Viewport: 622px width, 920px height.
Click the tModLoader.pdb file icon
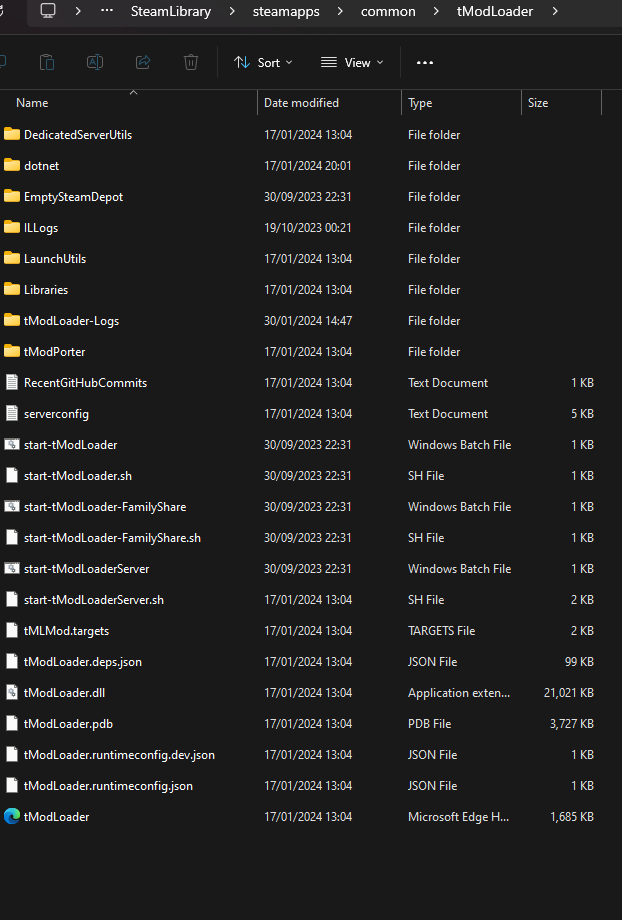[x=12, y=724]
